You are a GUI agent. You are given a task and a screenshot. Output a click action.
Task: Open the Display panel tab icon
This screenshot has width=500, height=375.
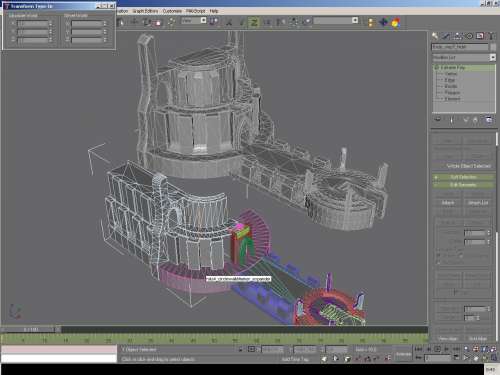pyautogui.click(x=480, y=36)
